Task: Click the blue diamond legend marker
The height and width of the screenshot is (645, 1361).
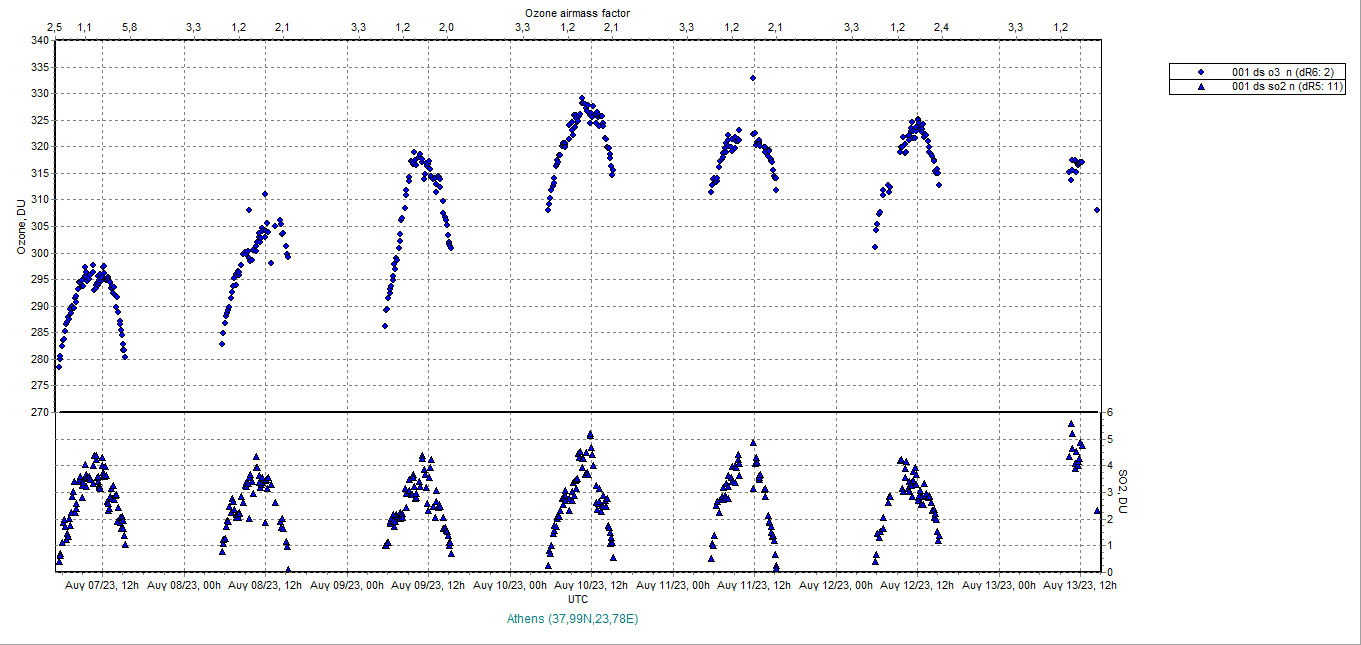Action: 1201,72
